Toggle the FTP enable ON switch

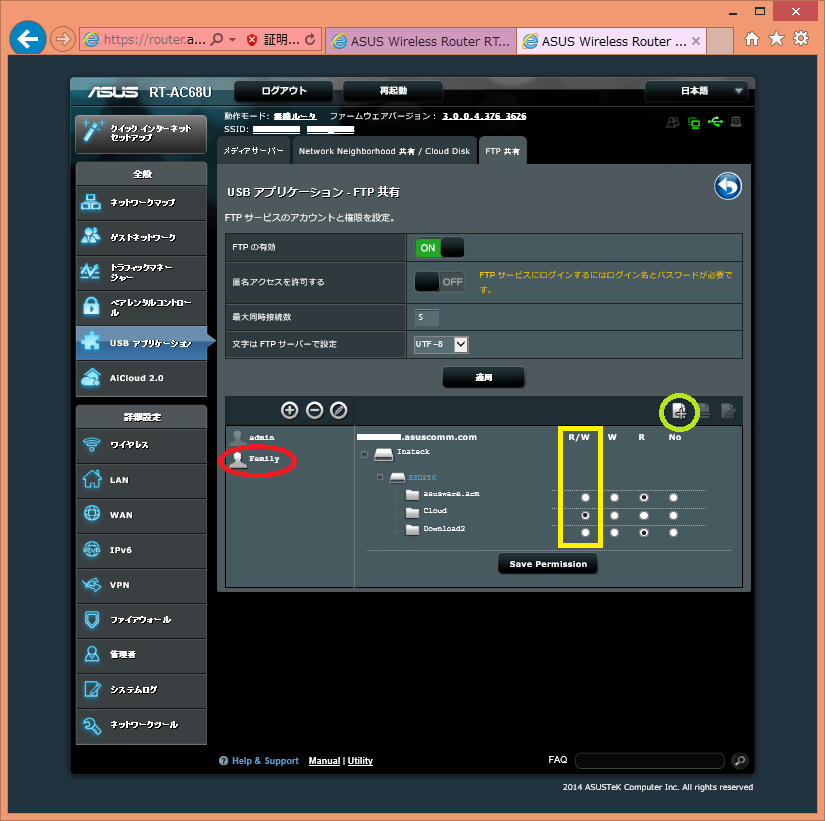439,247
